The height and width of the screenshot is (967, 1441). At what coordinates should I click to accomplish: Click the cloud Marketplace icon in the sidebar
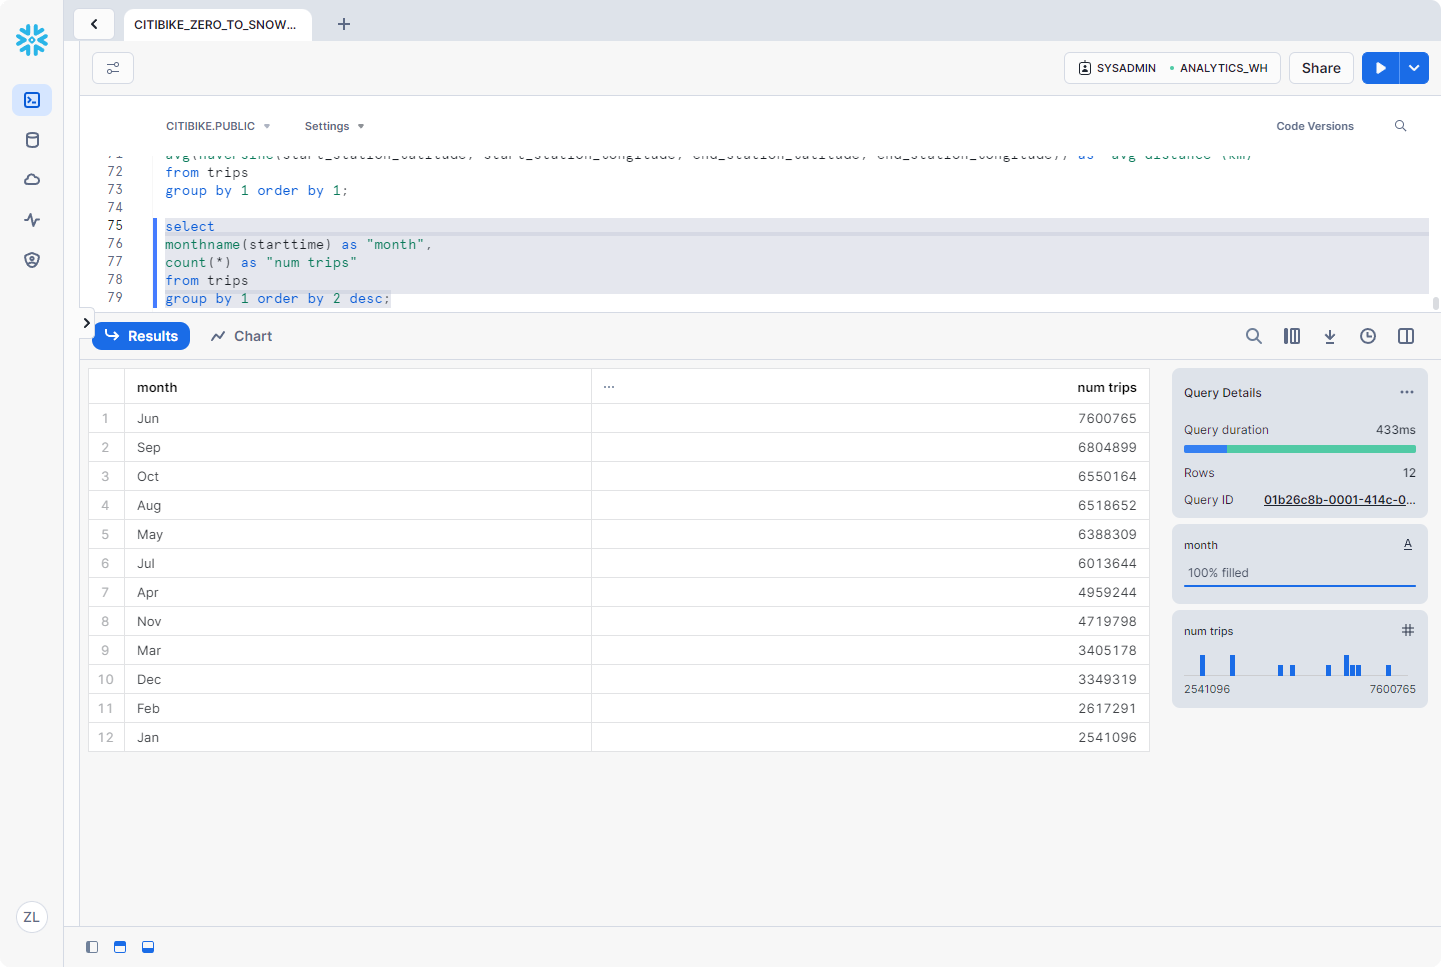[32, 180]
